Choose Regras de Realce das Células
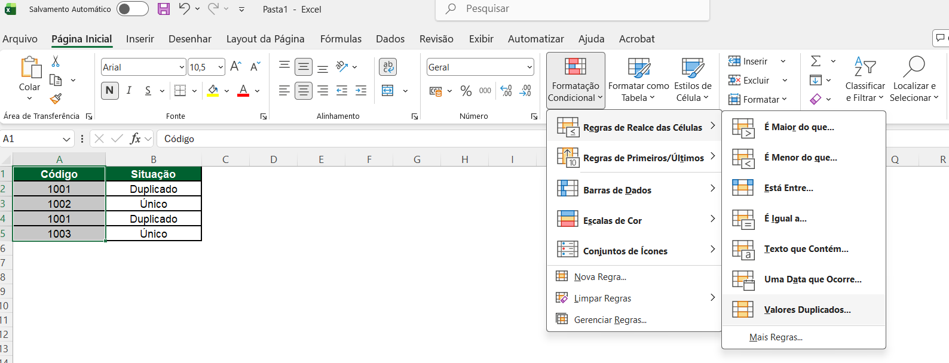 coord(634,127)
